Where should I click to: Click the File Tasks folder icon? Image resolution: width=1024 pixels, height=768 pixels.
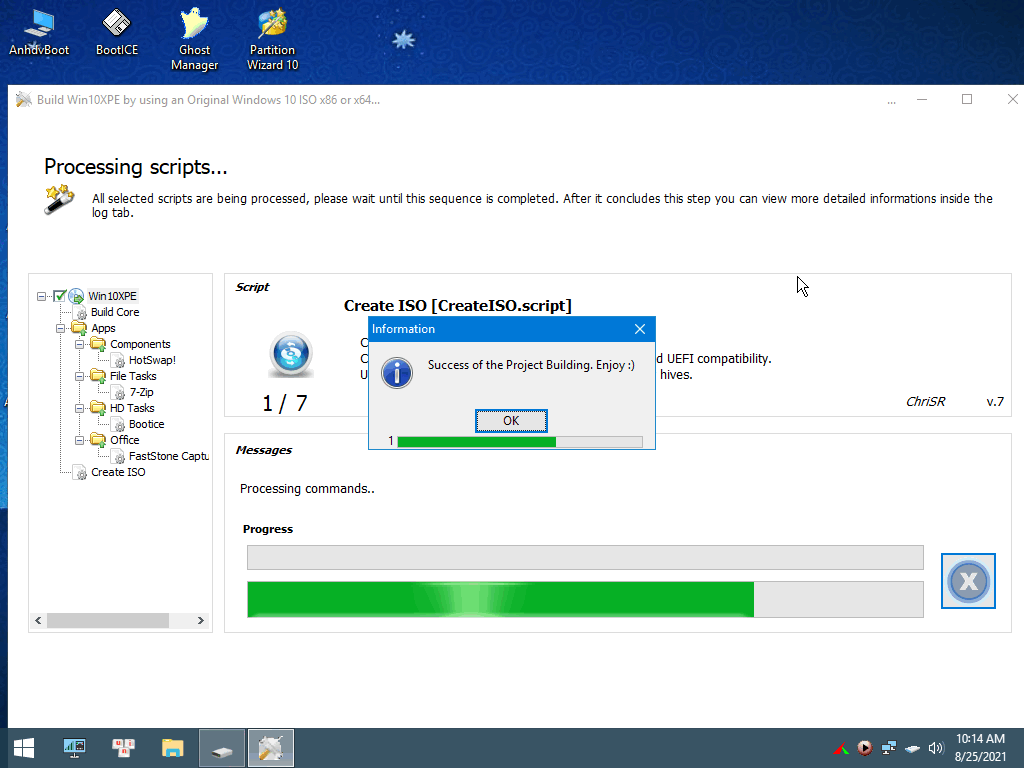coord(98,376)
